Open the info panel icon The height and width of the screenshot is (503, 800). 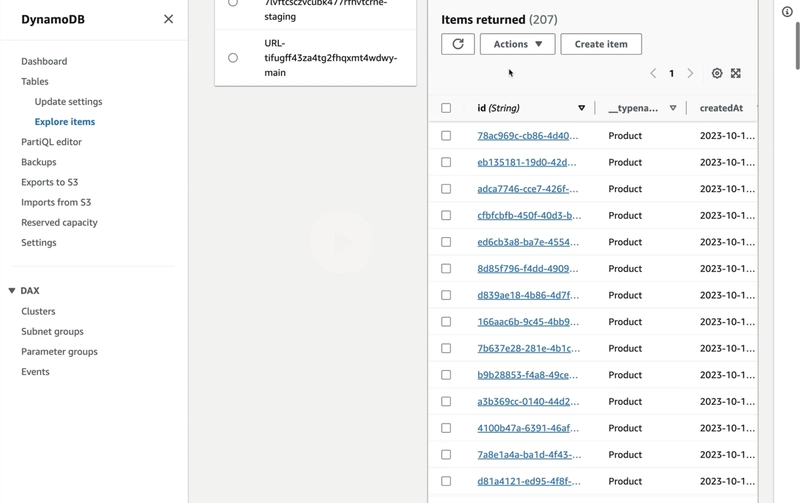click(787, 12)
